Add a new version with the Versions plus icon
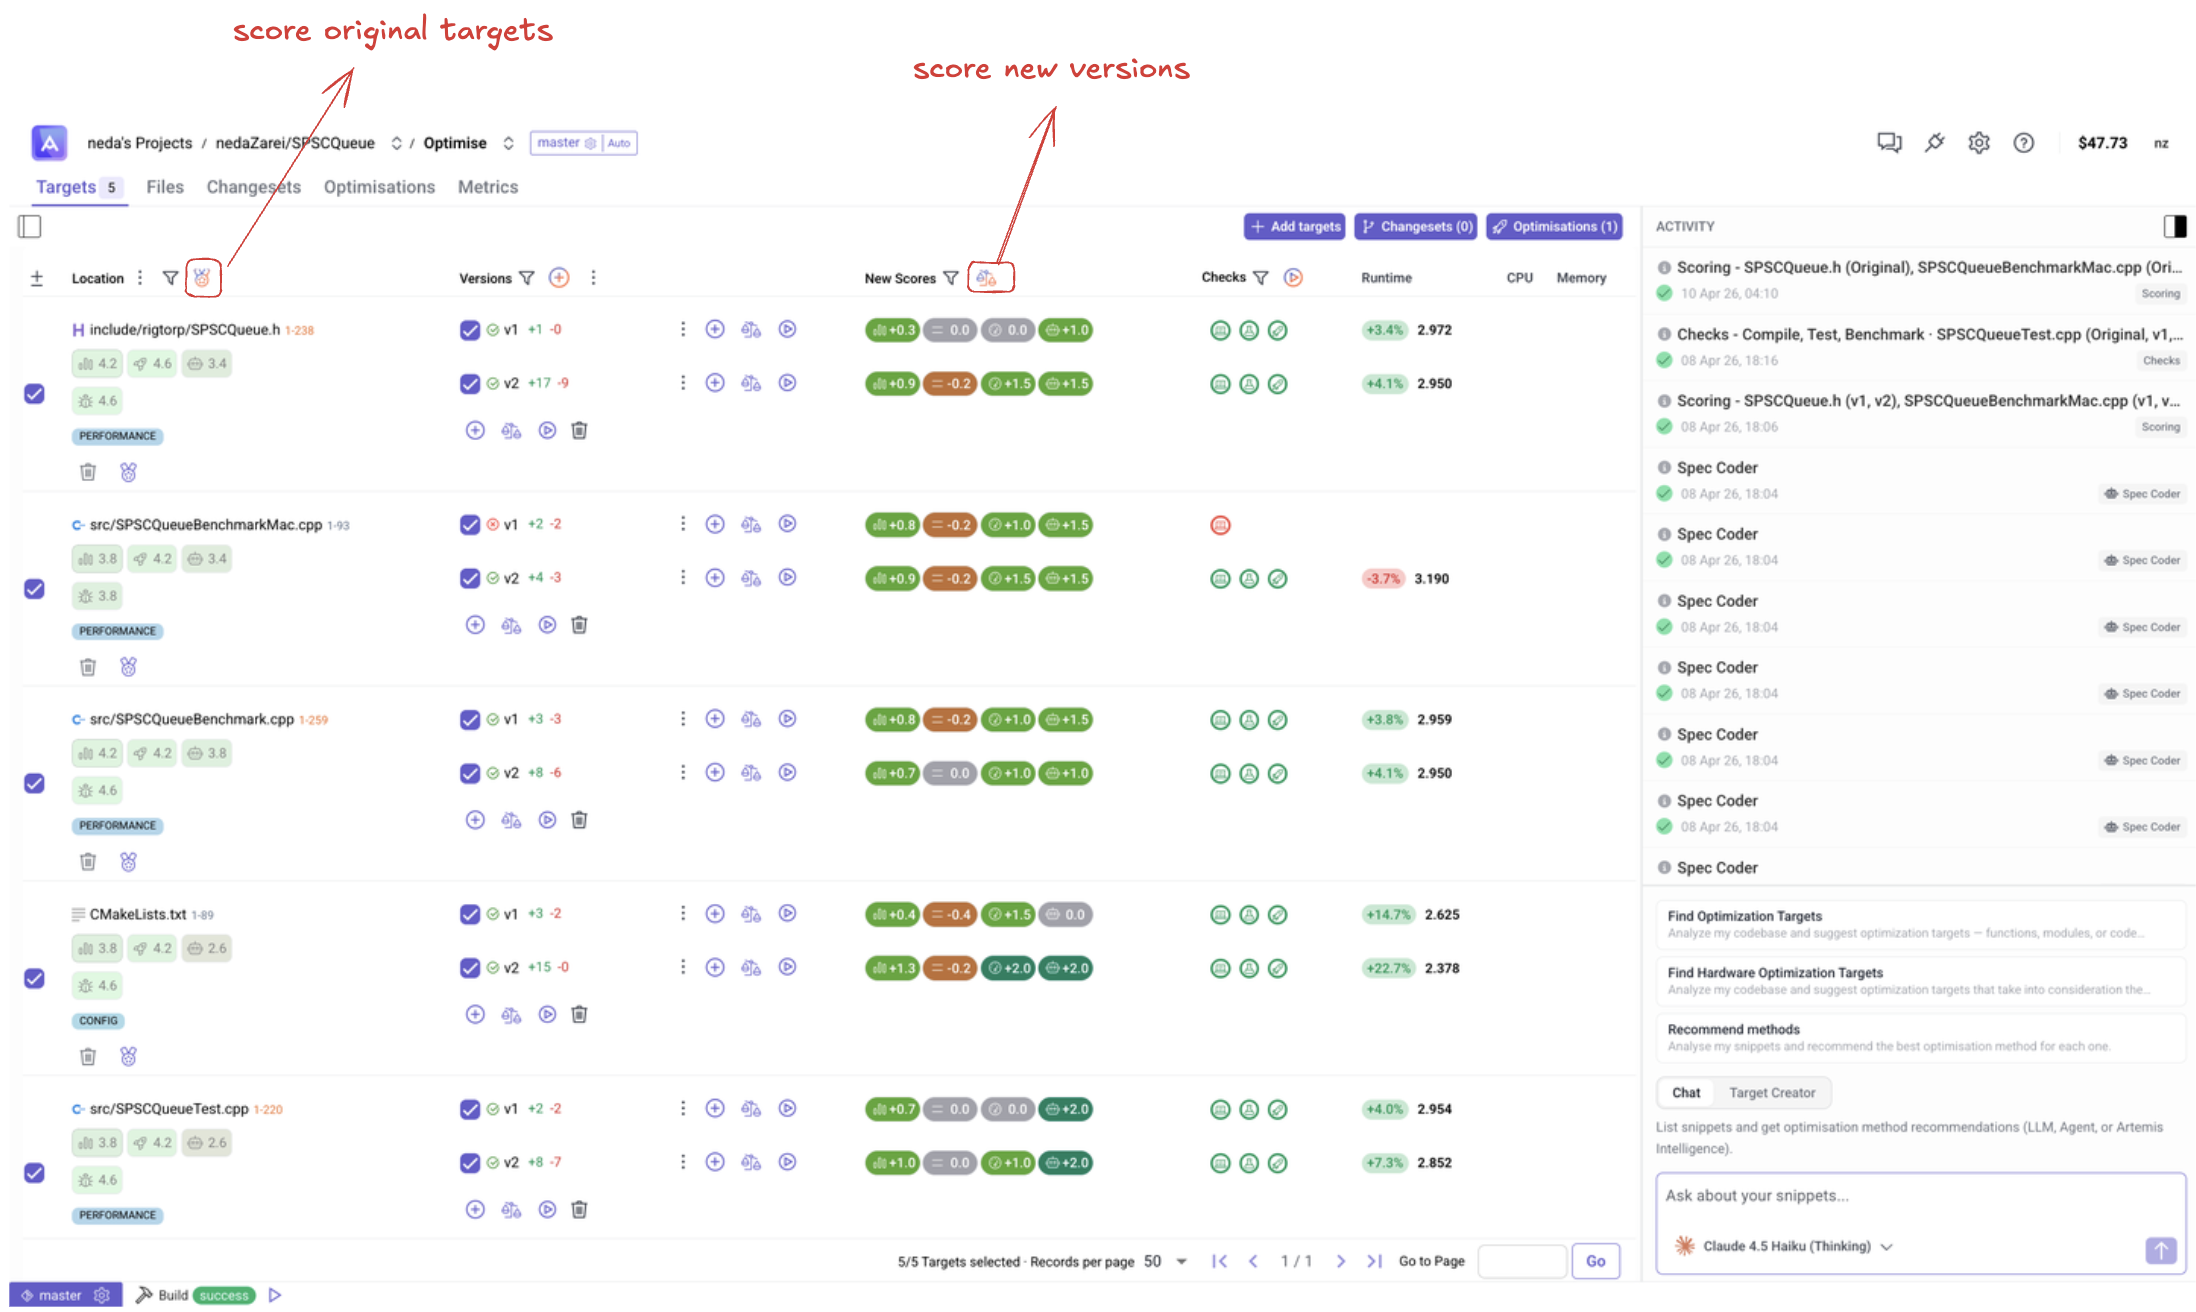Screen dimensions: 2196x1312 [559, 278]
